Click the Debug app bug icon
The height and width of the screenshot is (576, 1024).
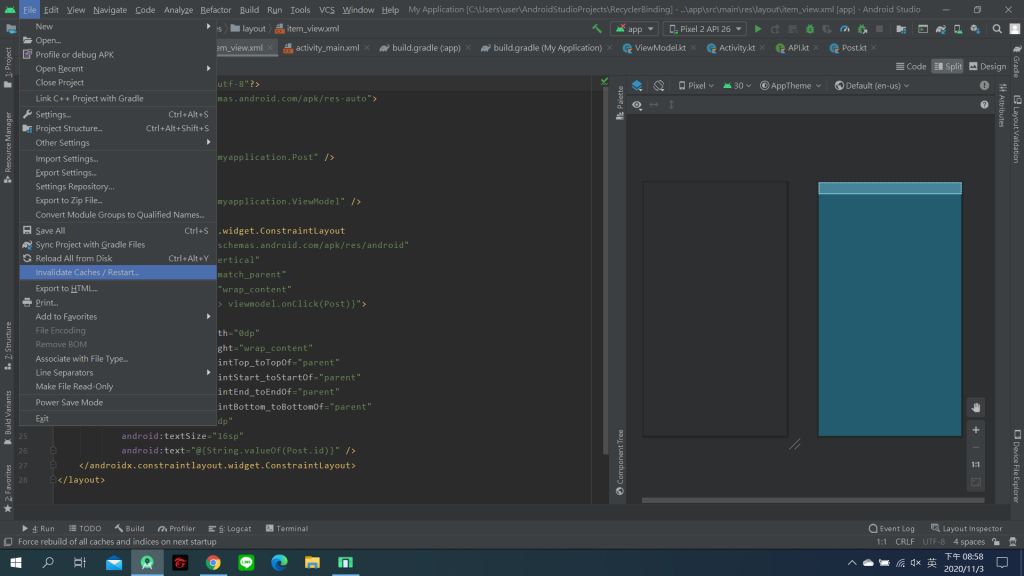coord(810,29)
